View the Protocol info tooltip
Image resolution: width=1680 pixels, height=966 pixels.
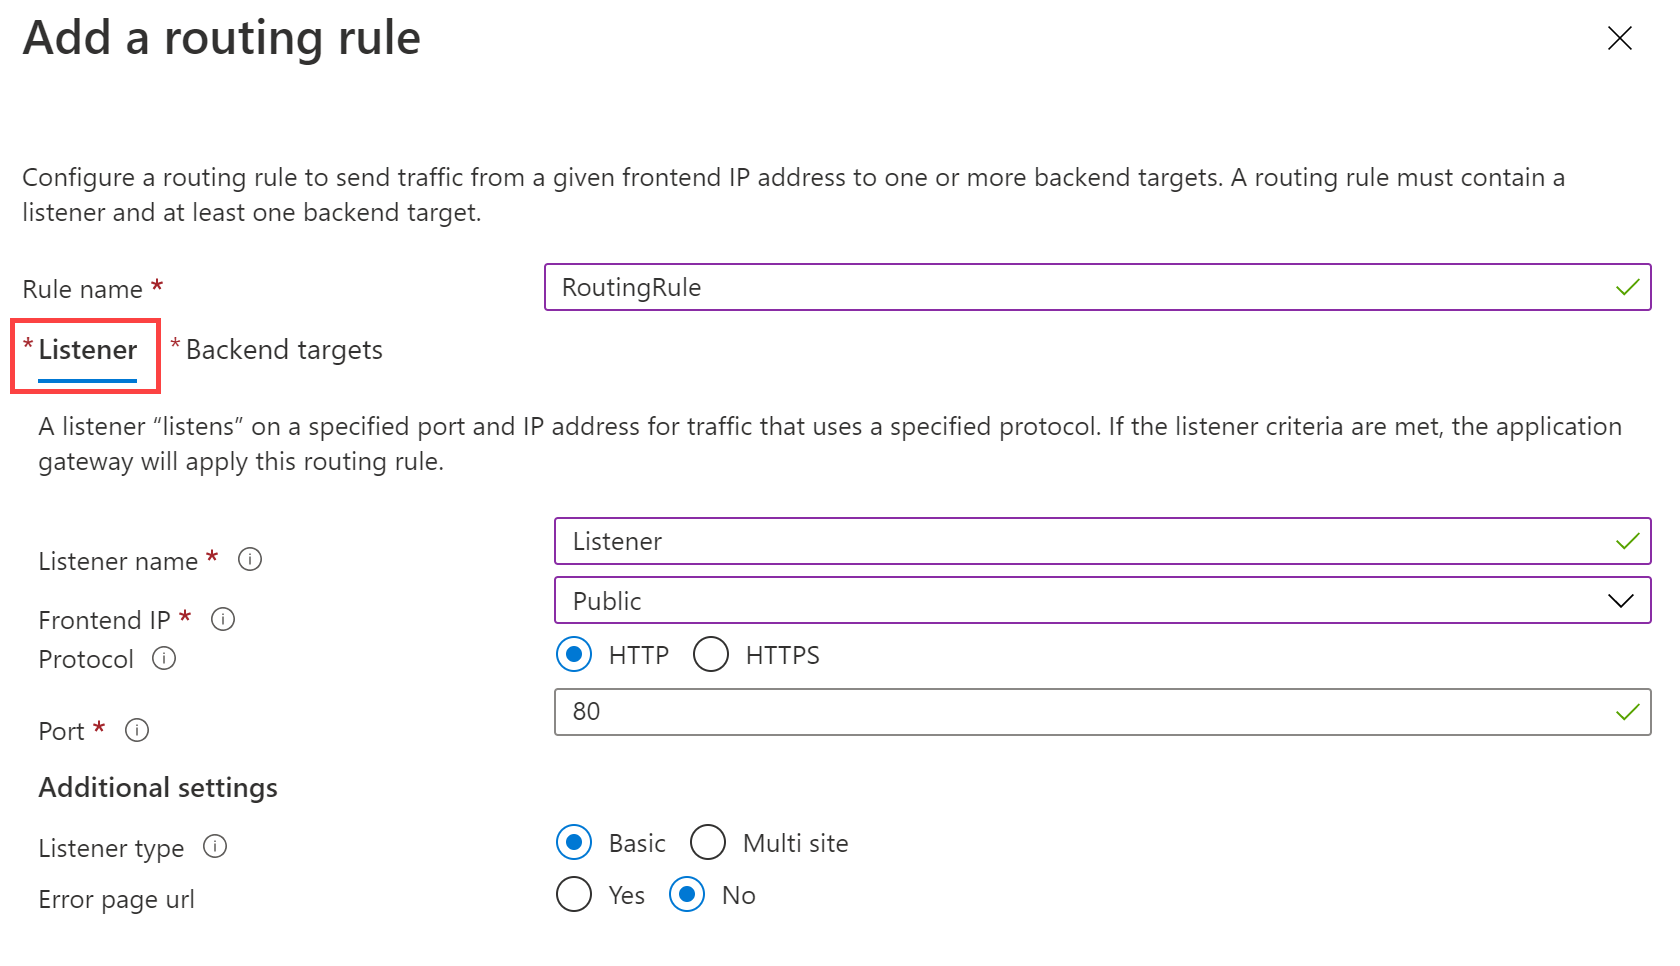(163, 658)
